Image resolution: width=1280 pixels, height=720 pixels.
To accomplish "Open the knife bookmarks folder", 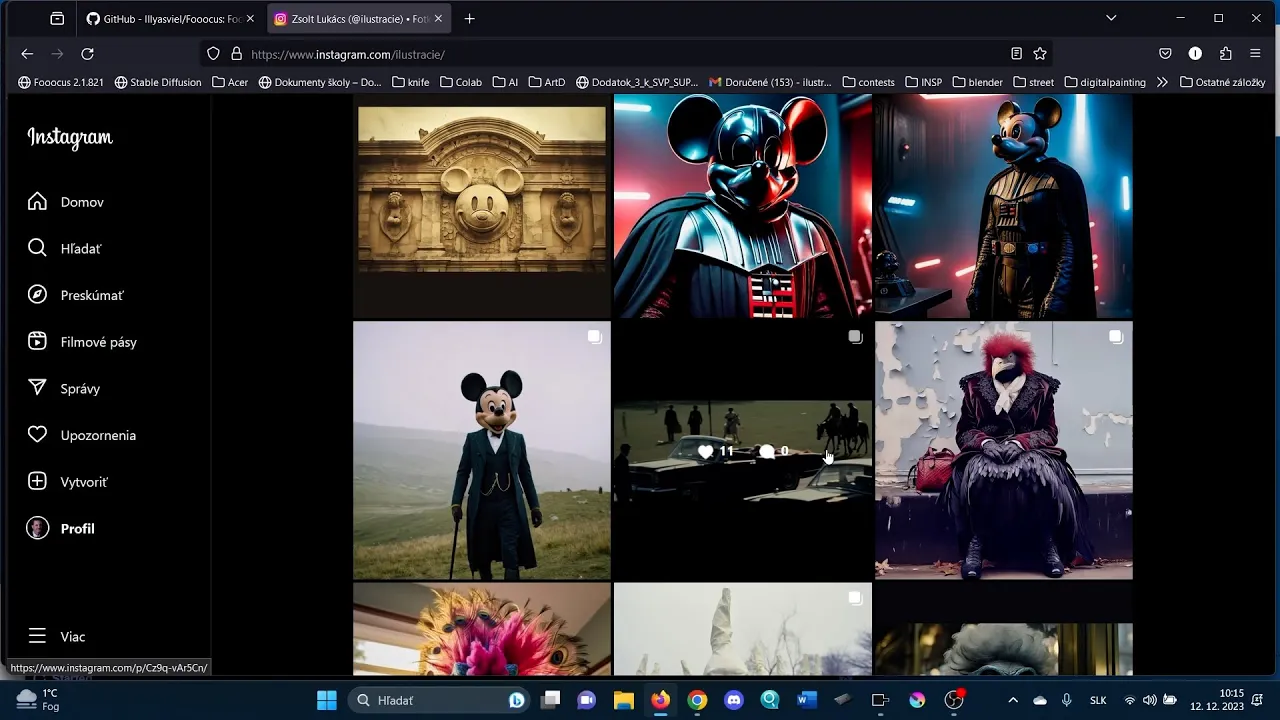I will (x=411, y=82).
